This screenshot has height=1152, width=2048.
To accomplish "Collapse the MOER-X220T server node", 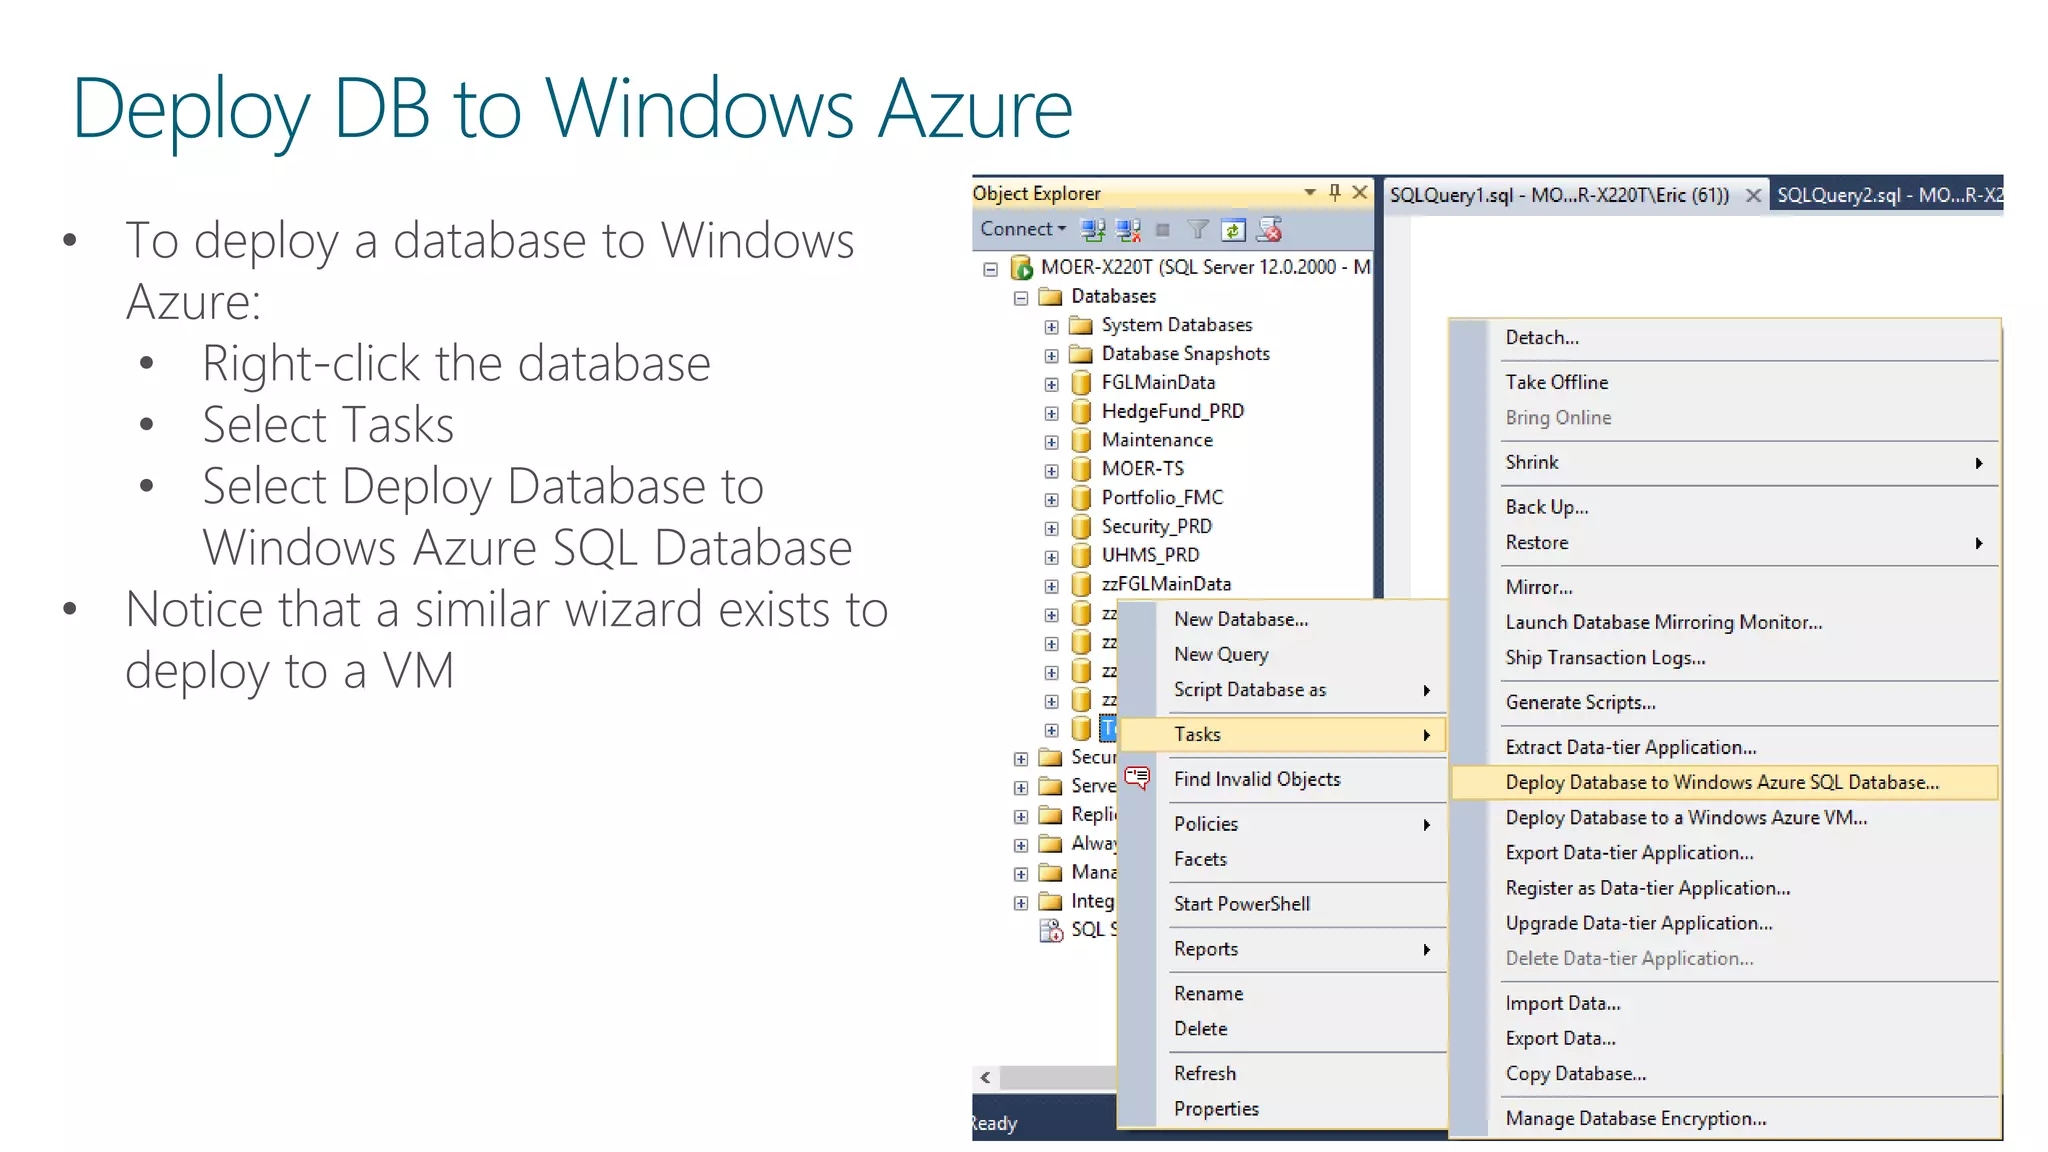I will (990, 269).
